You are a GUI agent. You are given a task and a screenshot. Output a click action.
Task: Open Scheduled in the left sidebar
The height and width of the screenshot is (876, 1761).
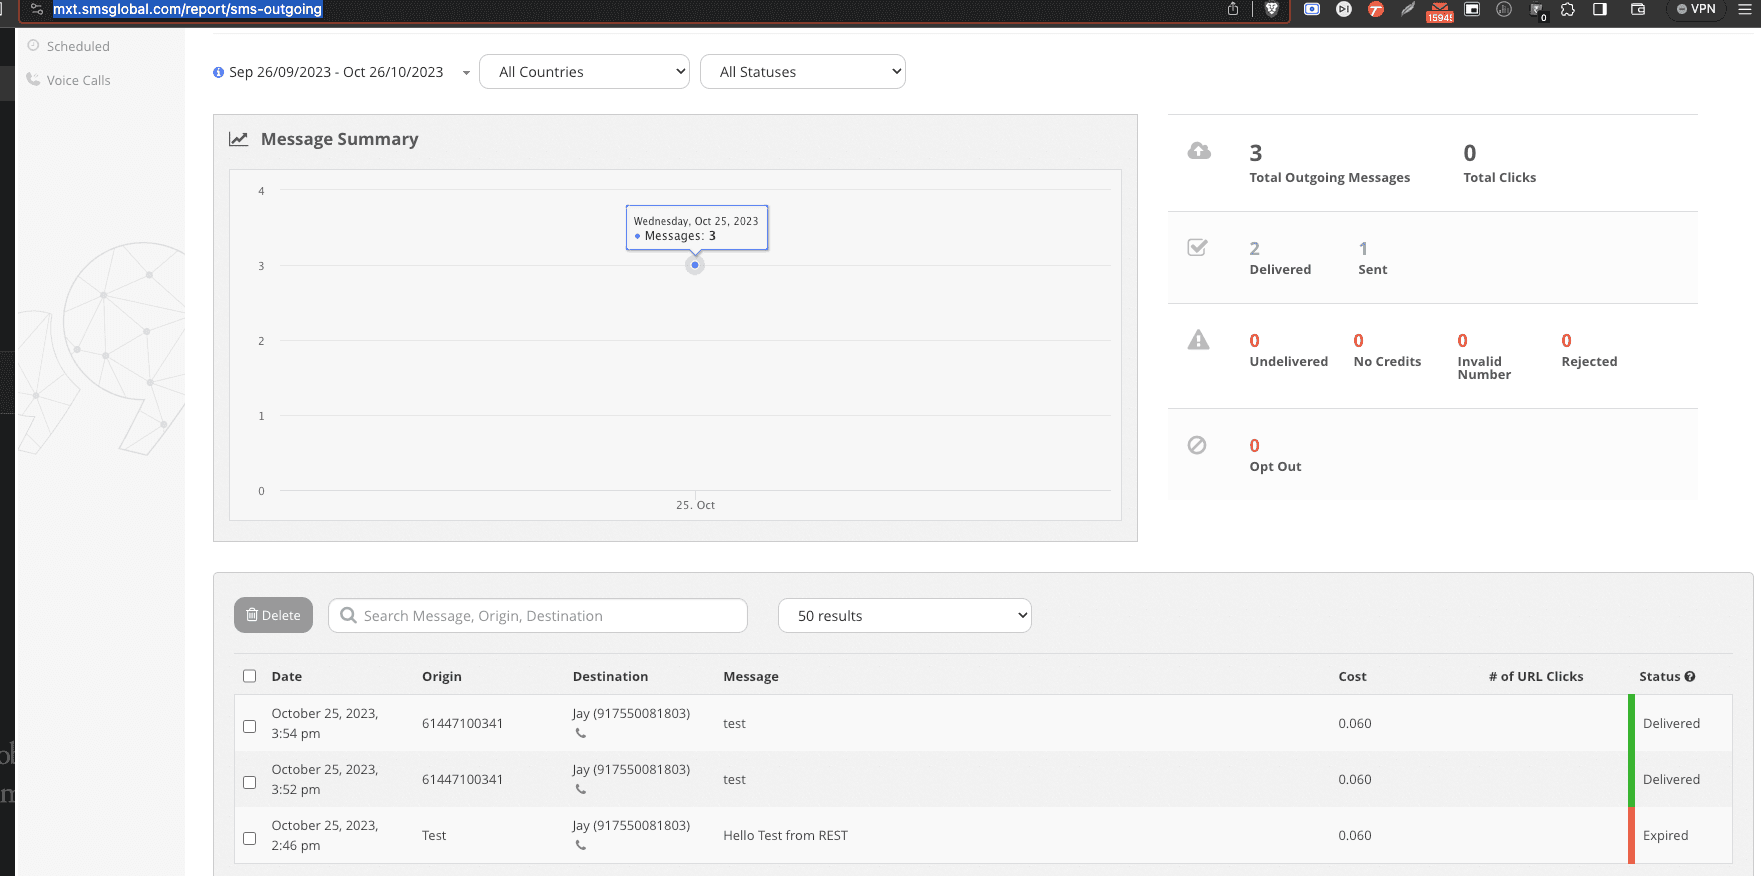point(78,46)
